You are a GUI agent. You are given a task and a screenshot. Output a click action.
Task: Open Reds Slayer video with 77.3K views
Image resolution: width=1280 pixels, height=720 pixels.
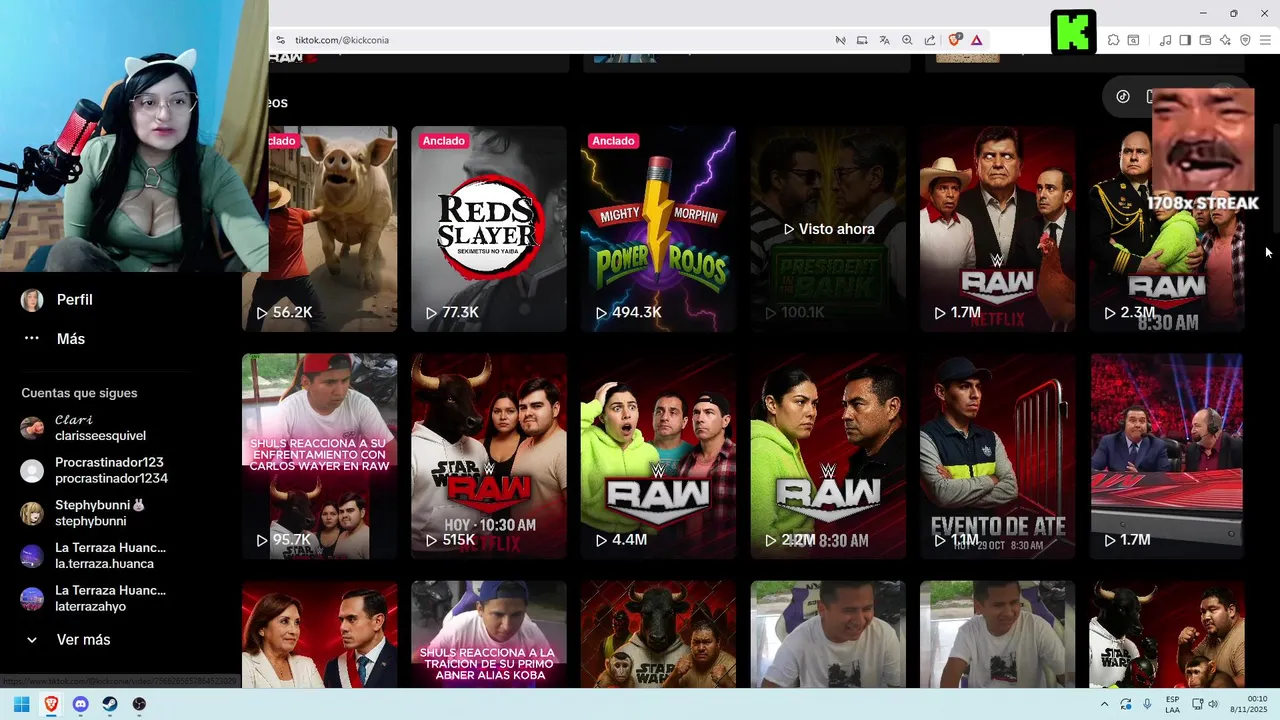pyautogui.click(x=488, y=229)
